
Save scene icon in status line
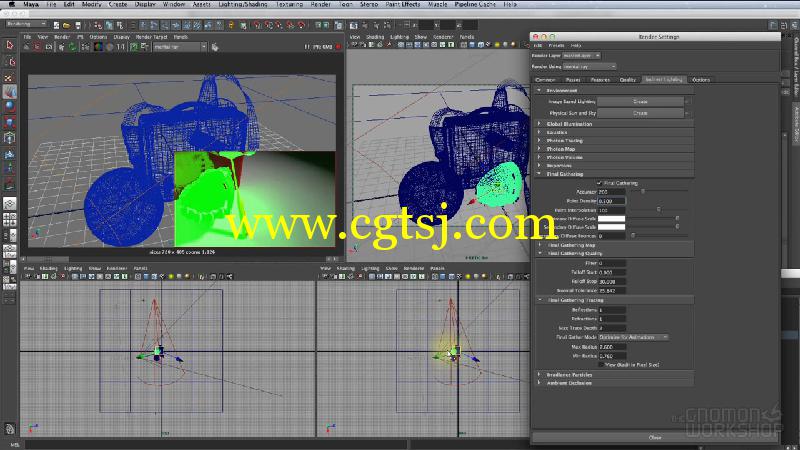tap(78, 25)
